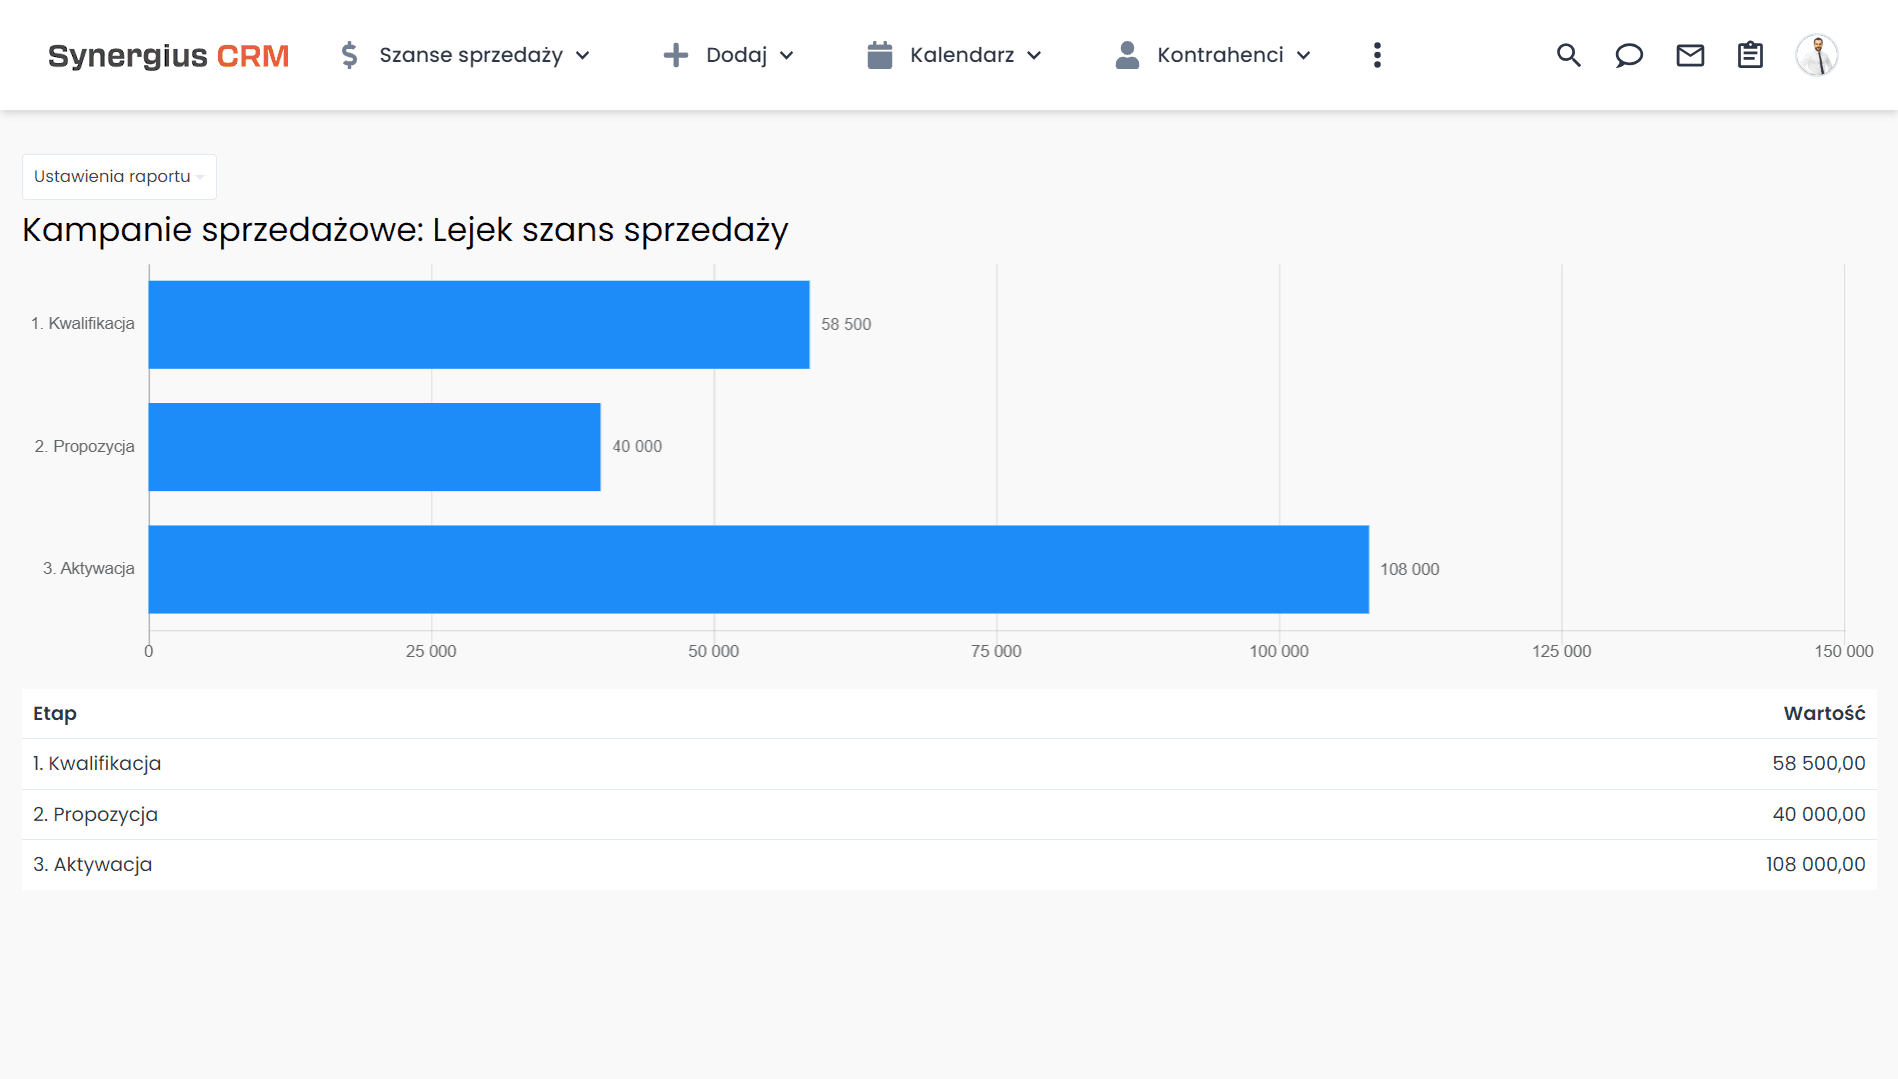Expand the Kalendarz dropdown menu

(x=1035, y=56)
